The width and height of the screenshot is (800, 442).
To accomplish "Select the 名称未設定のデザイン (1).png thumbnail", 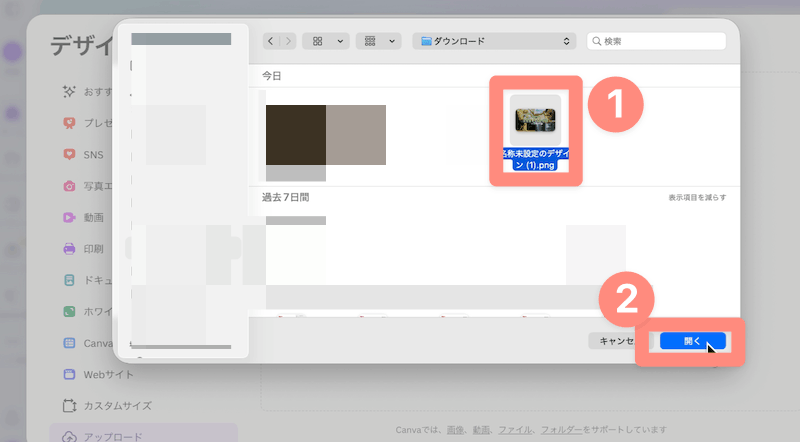I will pos(535,119).
